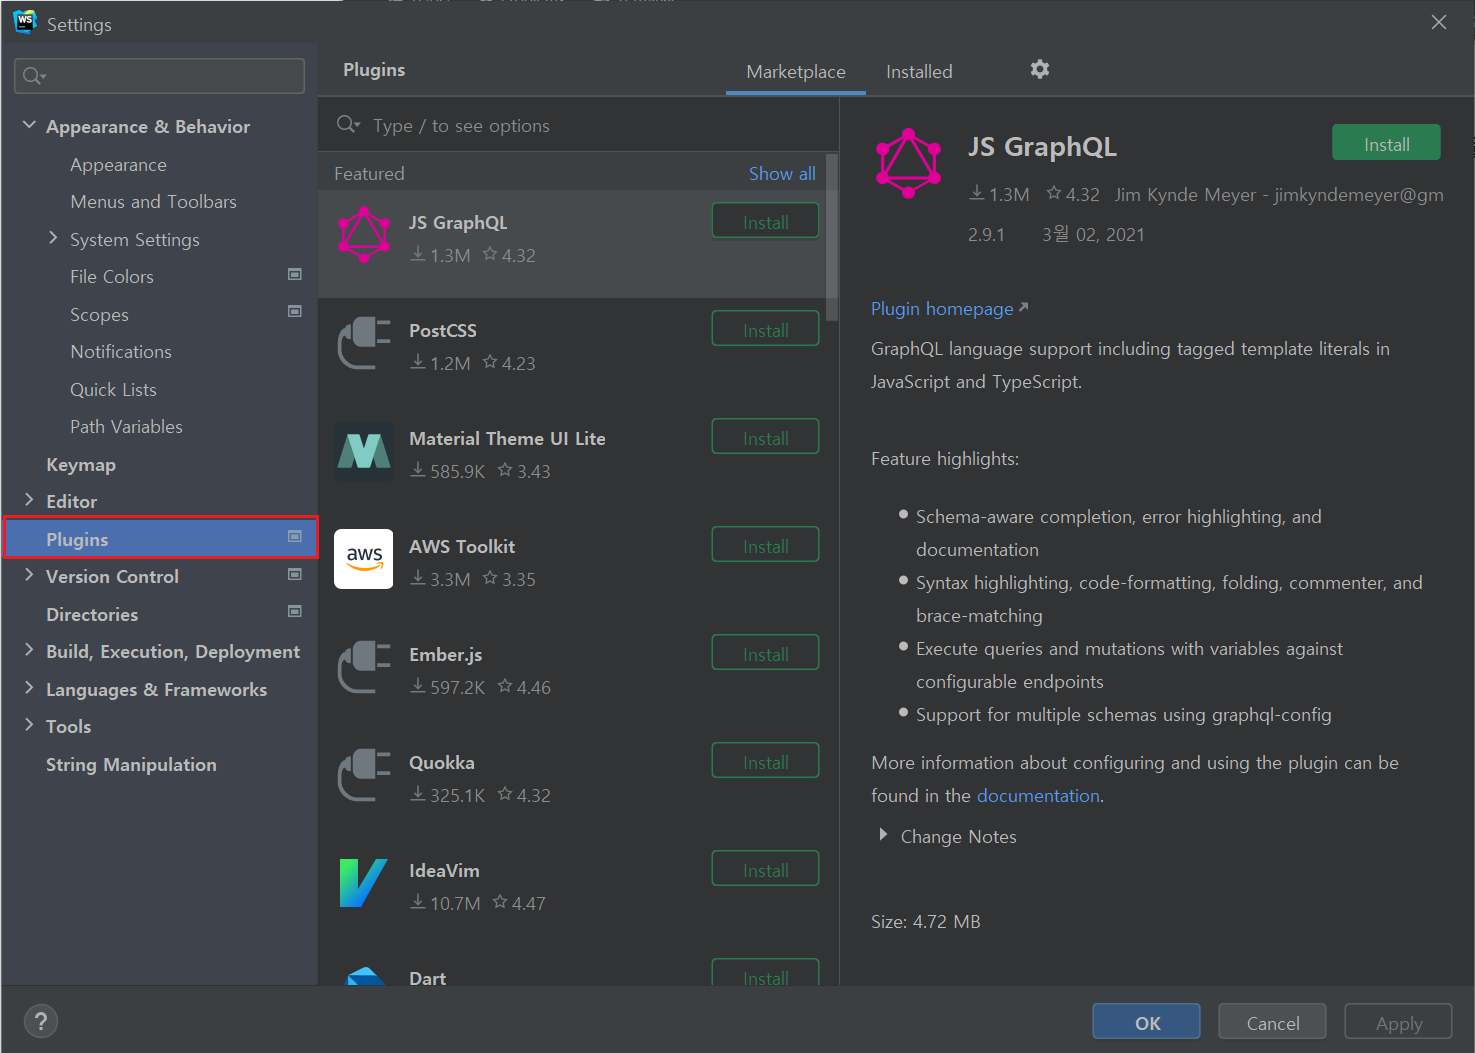Install the IdeaVim plugin

pyautogui.click(x=765, y=869)
